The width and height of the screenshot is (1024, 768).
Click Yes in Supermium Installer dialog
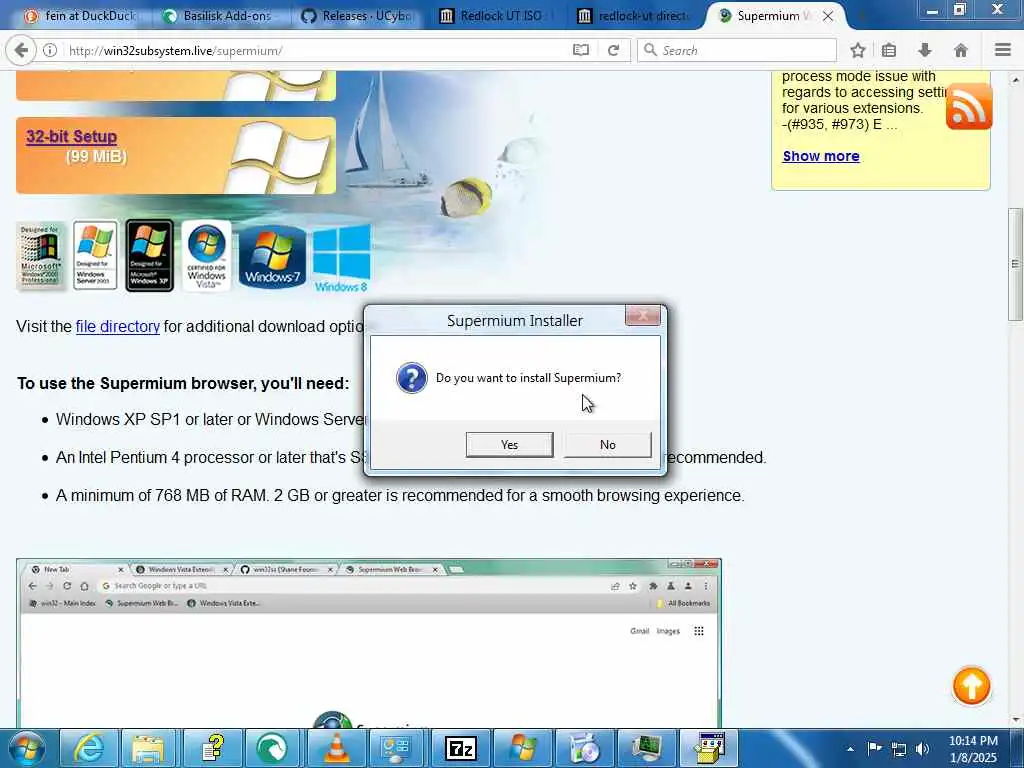pos(509,445)
